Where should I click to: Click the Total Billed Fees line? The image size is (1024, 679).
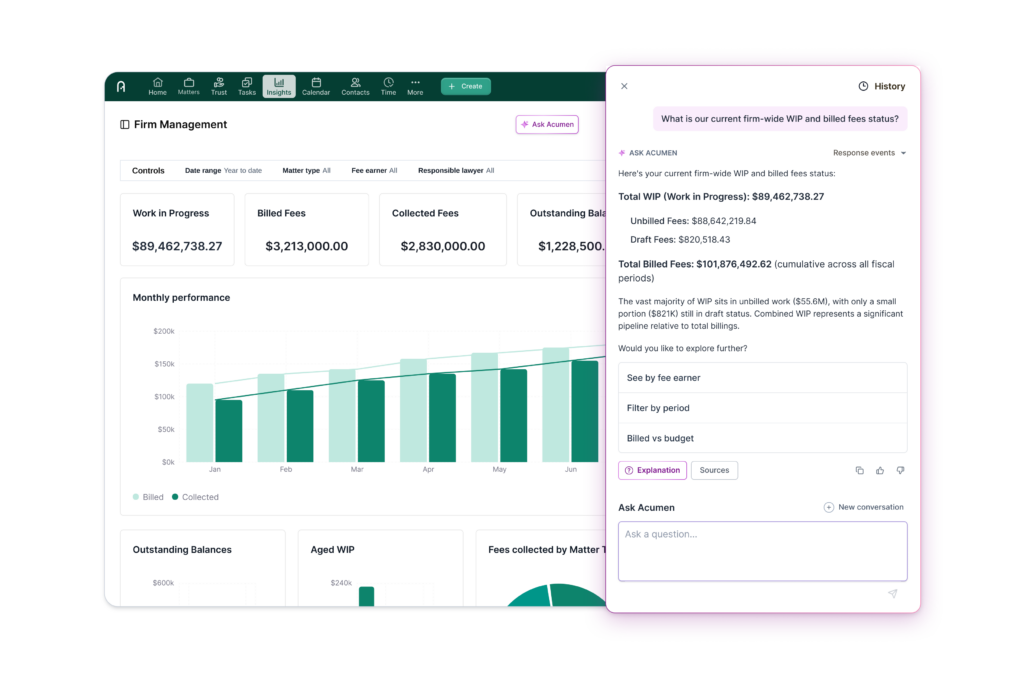[x=756, y=271]
